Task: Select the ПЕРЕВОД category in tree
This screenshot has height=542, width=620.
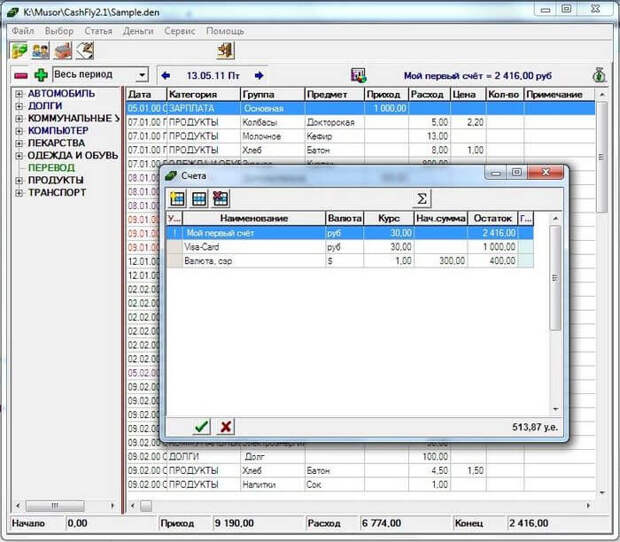Action: [x=51, y=168]
